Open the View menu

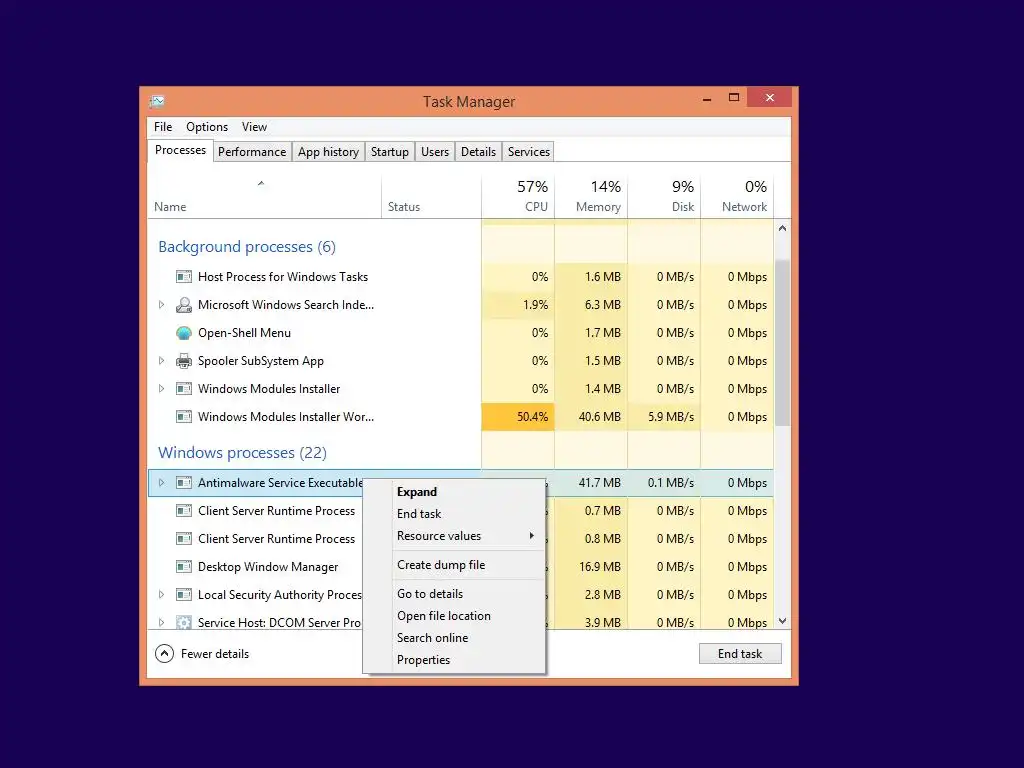coord(254,127)
